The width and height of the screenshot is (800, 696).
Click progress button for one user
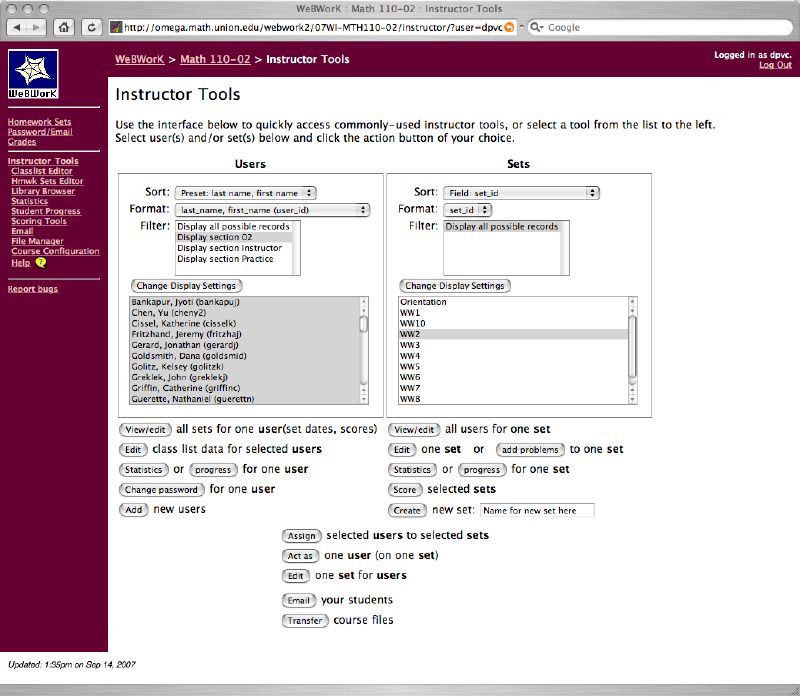pos(213,469)
